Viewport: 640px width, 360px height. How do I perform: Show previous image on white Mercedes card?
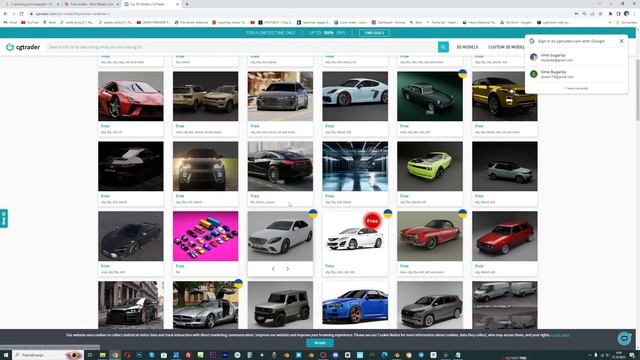(x=273, y=269)
